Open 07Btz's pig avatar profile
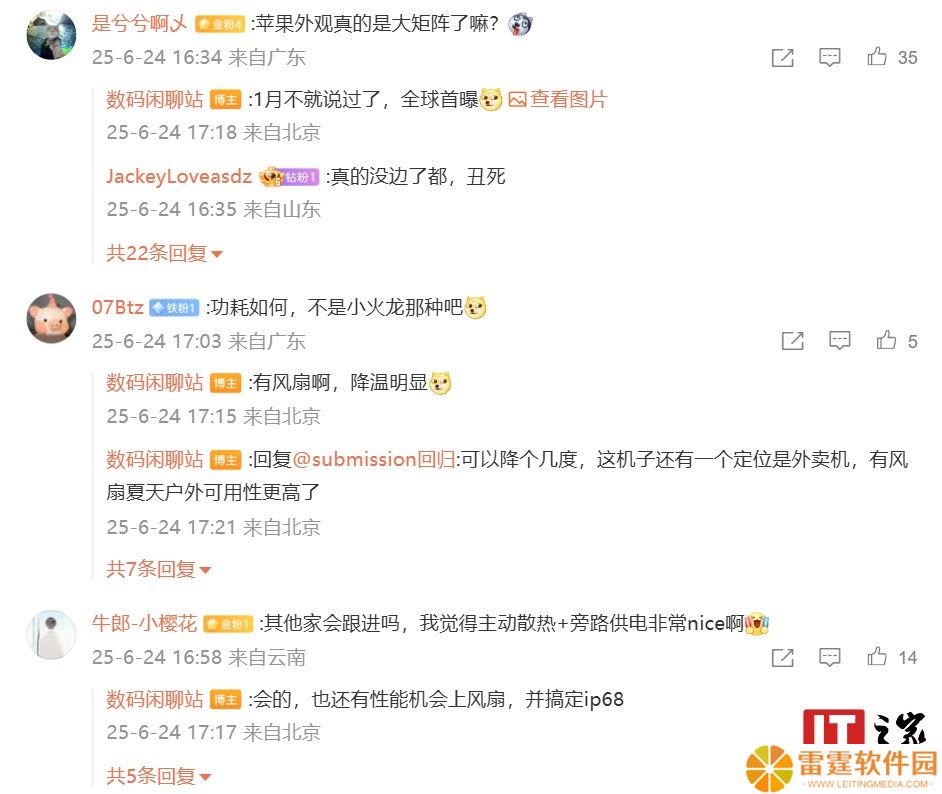This screenshot has height=794, width=942. (x=51, y=318)
